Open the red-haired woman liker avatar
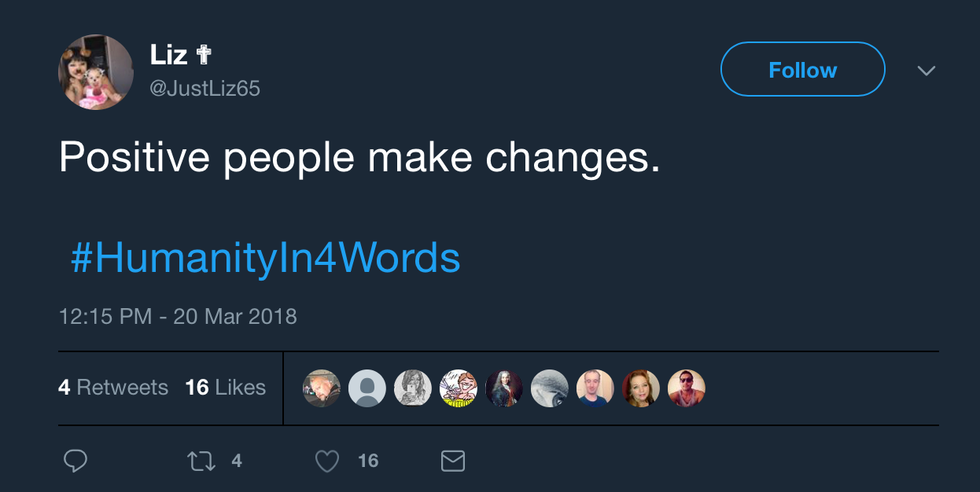 coord(641,388)
